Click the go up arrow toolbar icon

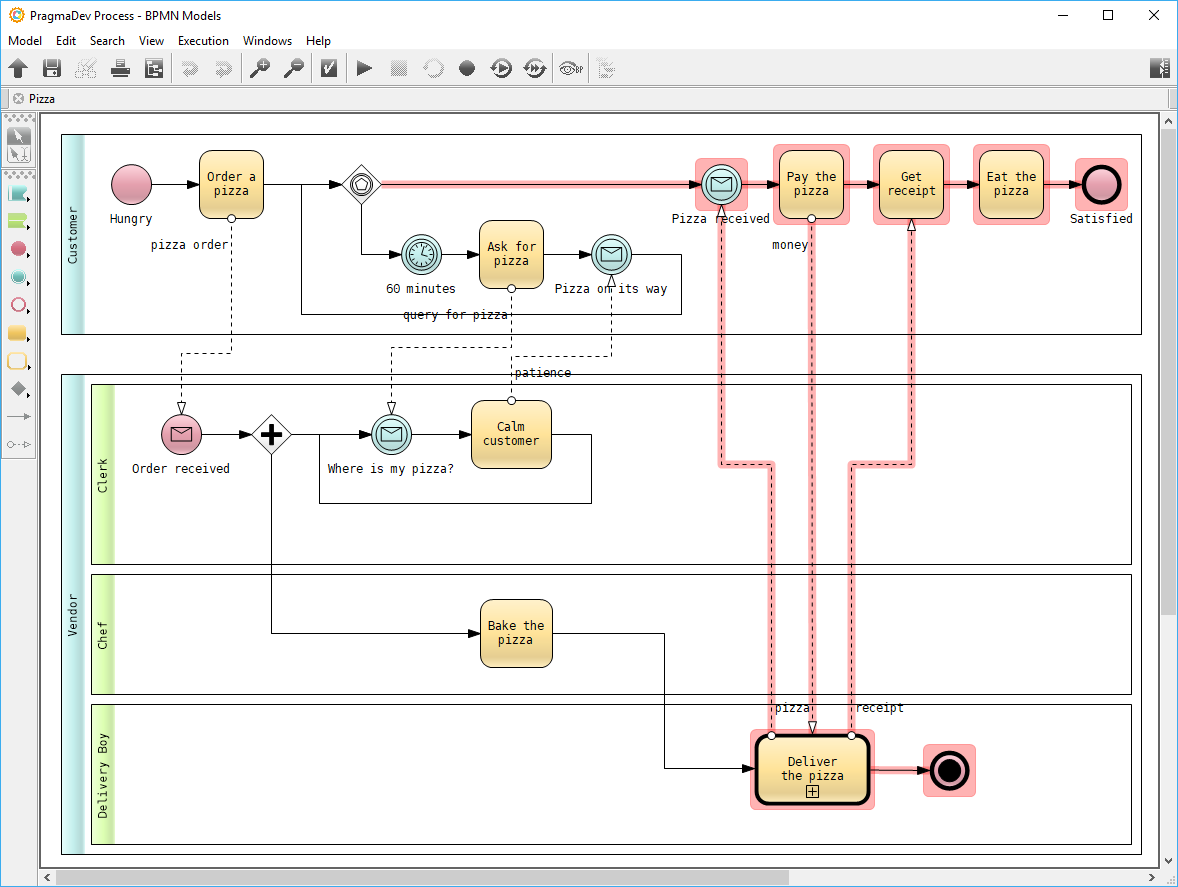18,68
